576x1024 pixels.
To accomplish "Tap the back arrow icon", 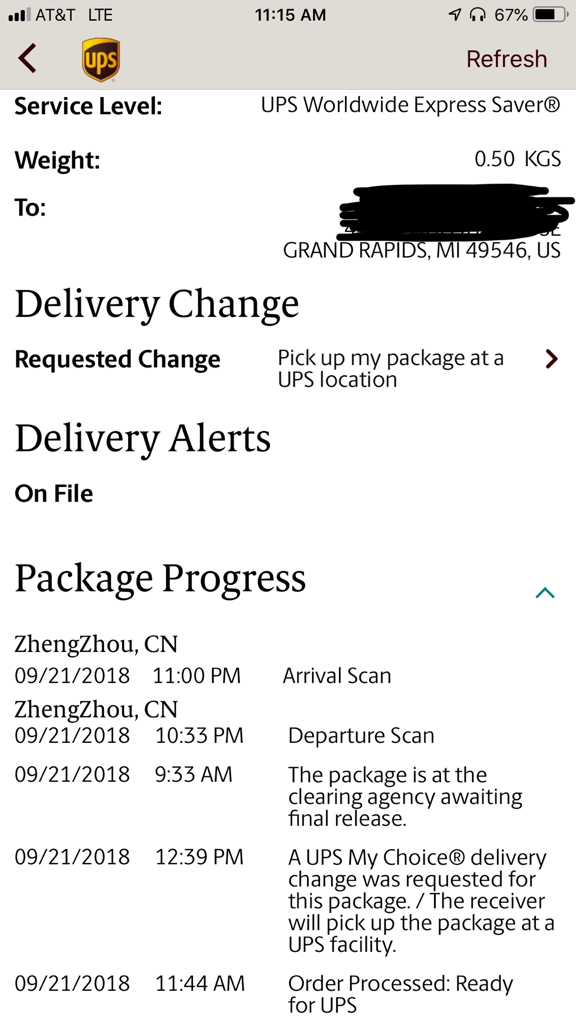I will click(x=27, y=58).
